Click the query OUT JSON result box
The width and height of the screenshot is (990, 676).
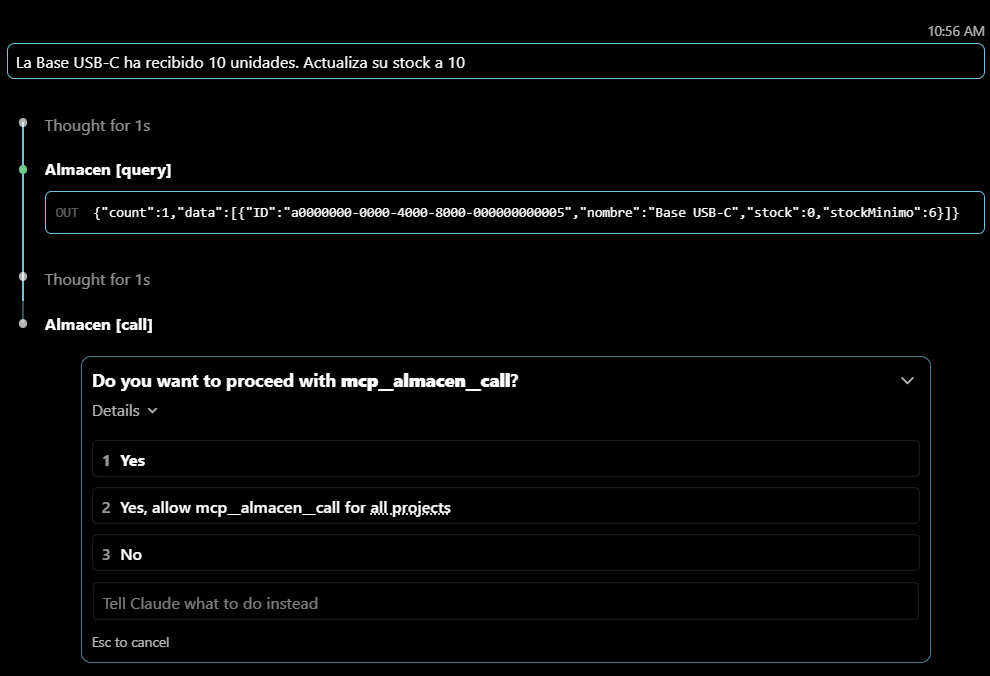pyautogui.click(x=515, y=213)
